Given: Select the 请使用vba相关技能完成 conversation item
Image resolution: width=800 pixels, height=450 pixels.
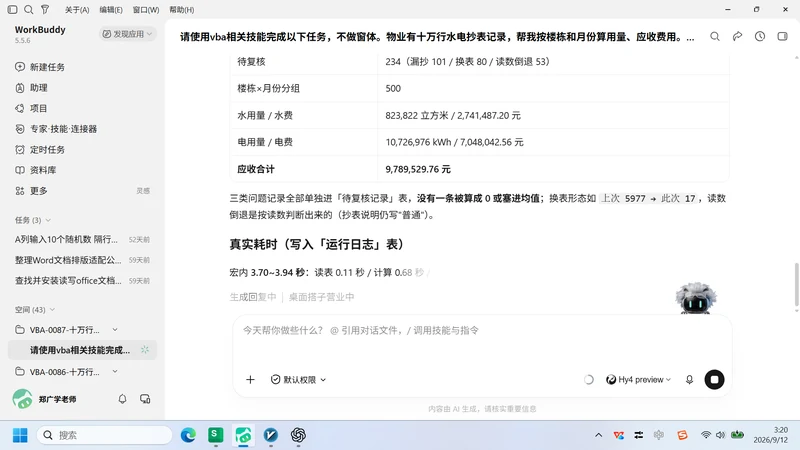Looking at the screenshot, I should 82,350.
